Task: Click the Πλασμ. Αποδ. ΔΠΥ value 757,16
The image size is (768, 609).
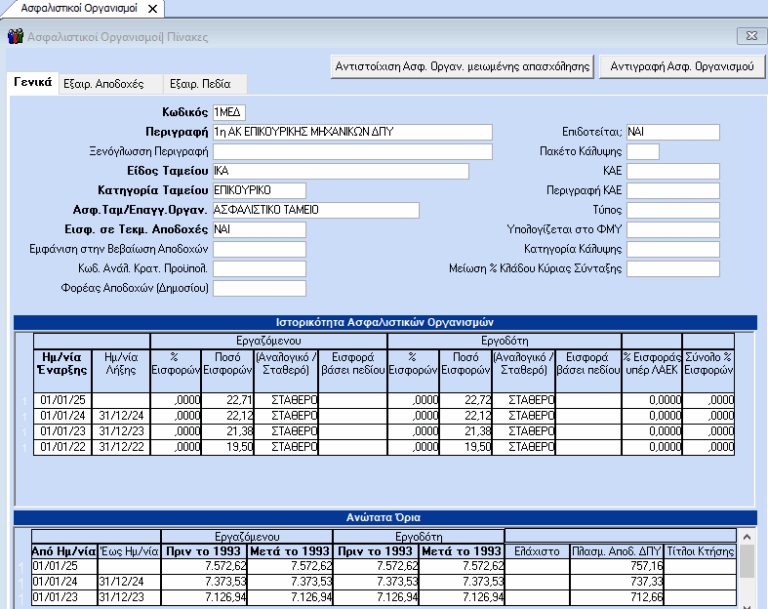Action: (616, 565)
